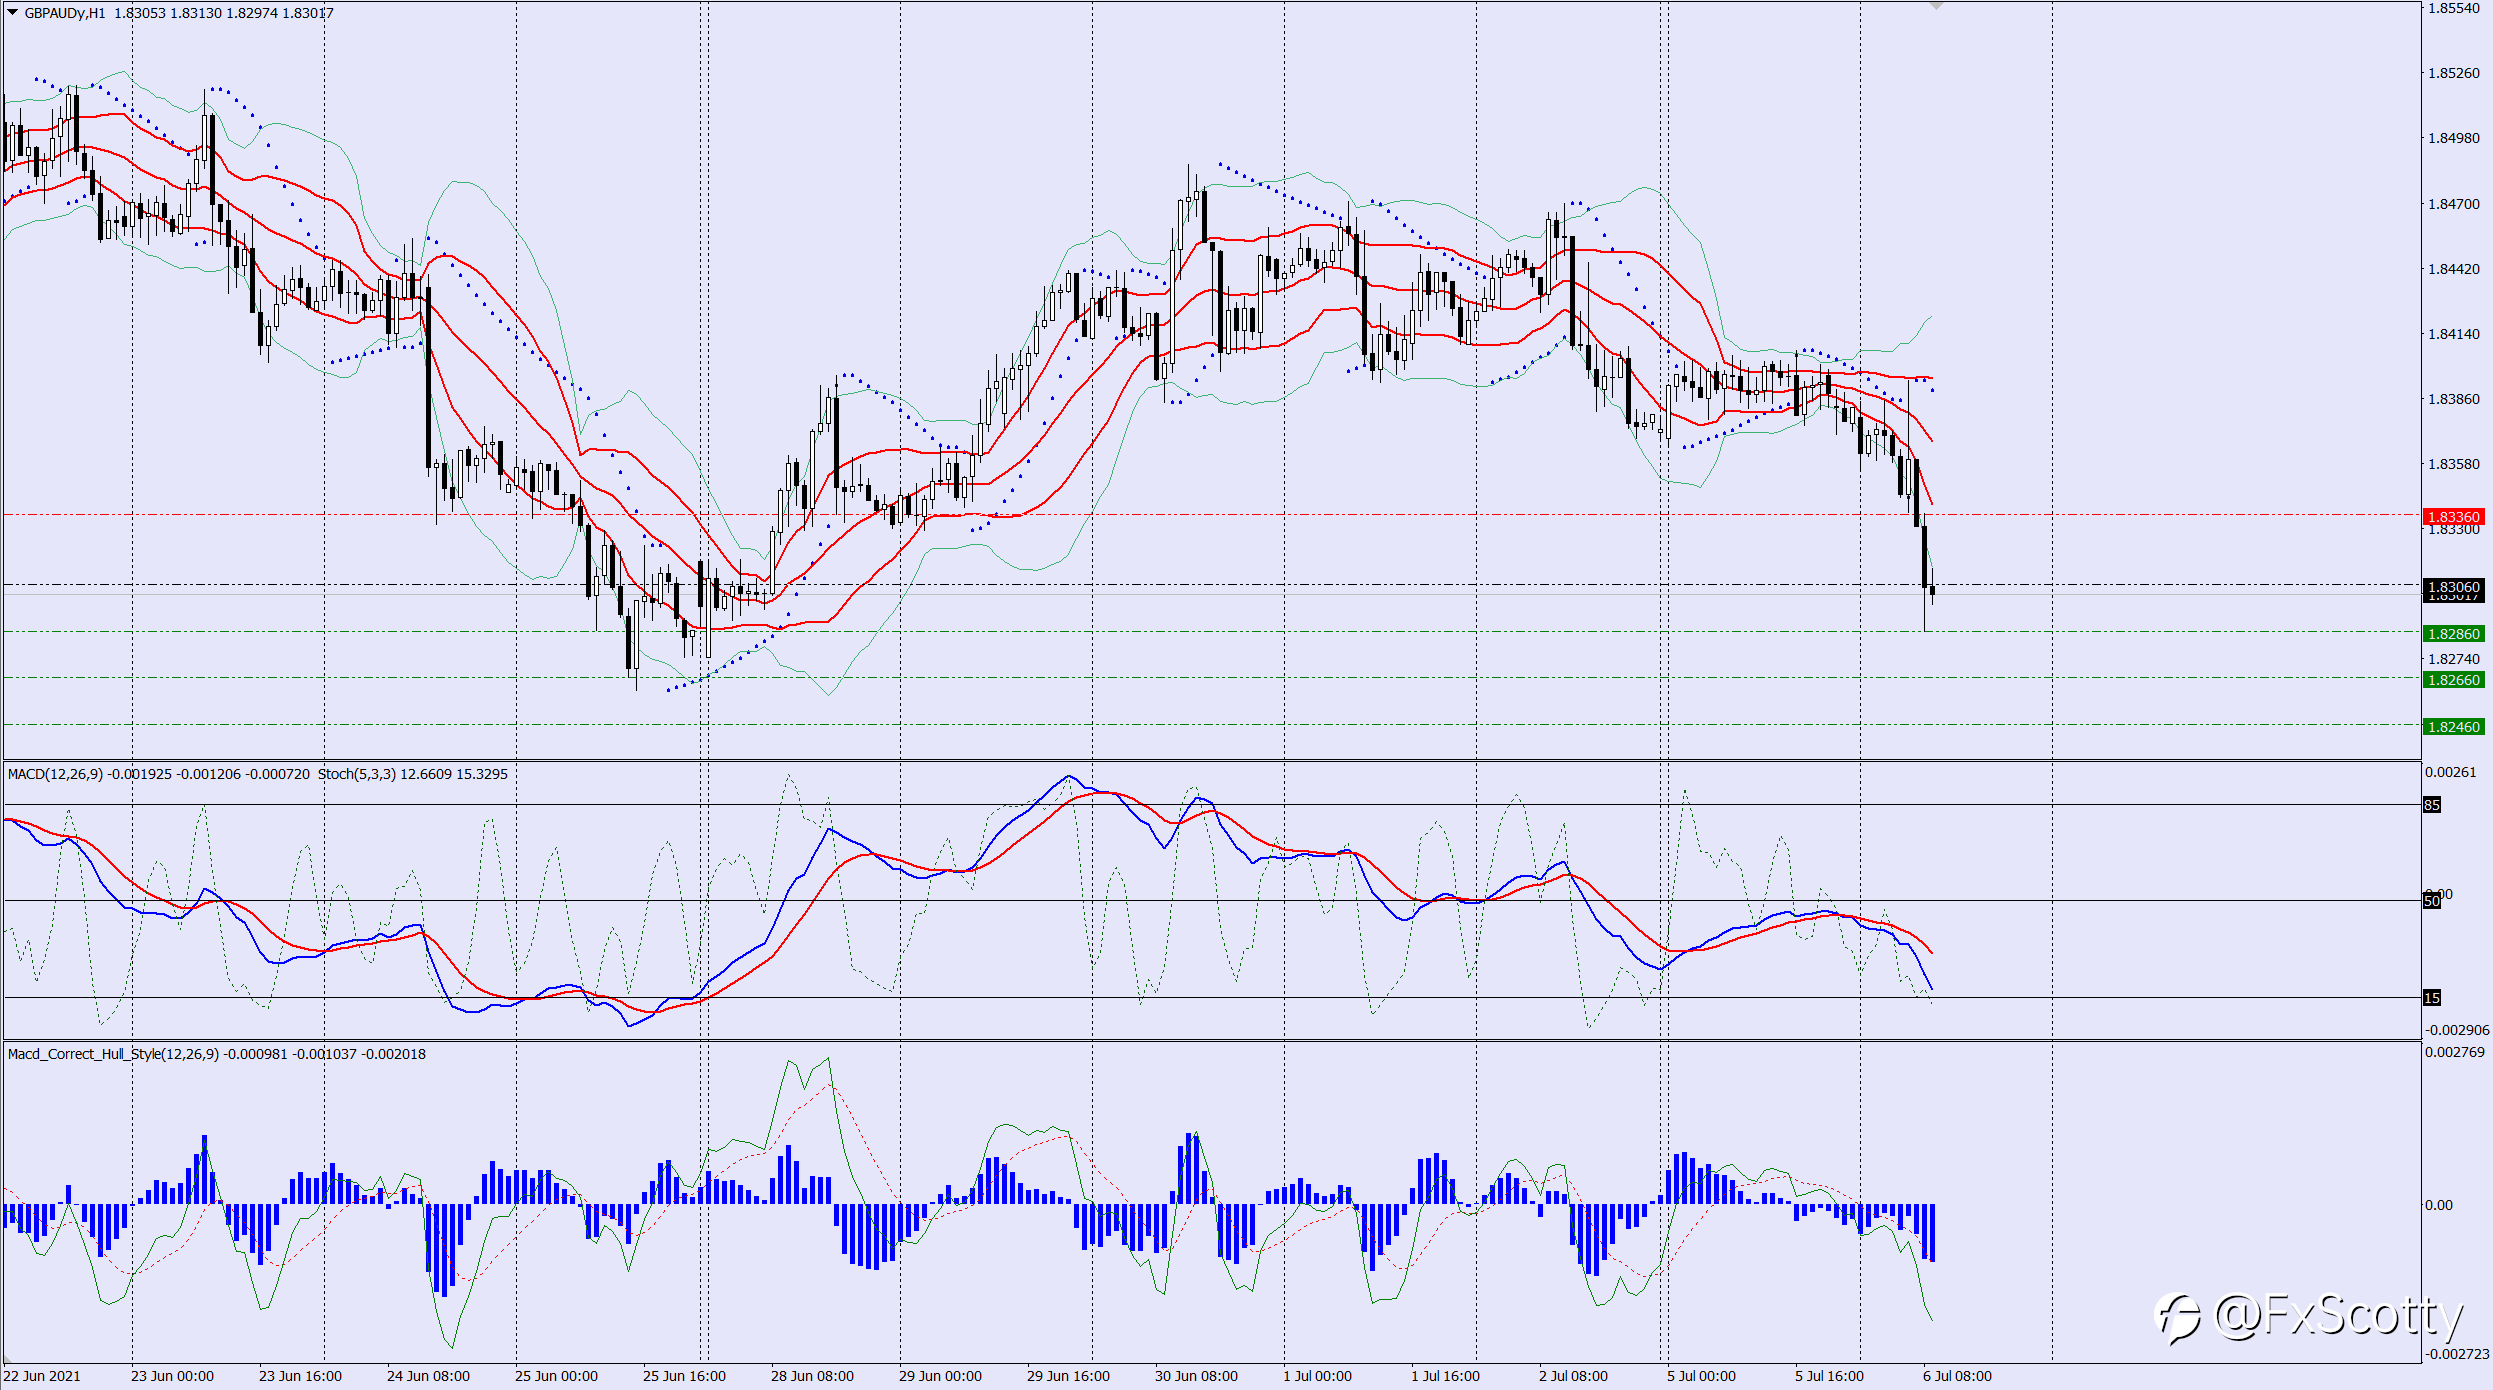Click the 1.84980 price scale value
The width and height of the screenshot is (2493, 1390).
pos(2454,138)
